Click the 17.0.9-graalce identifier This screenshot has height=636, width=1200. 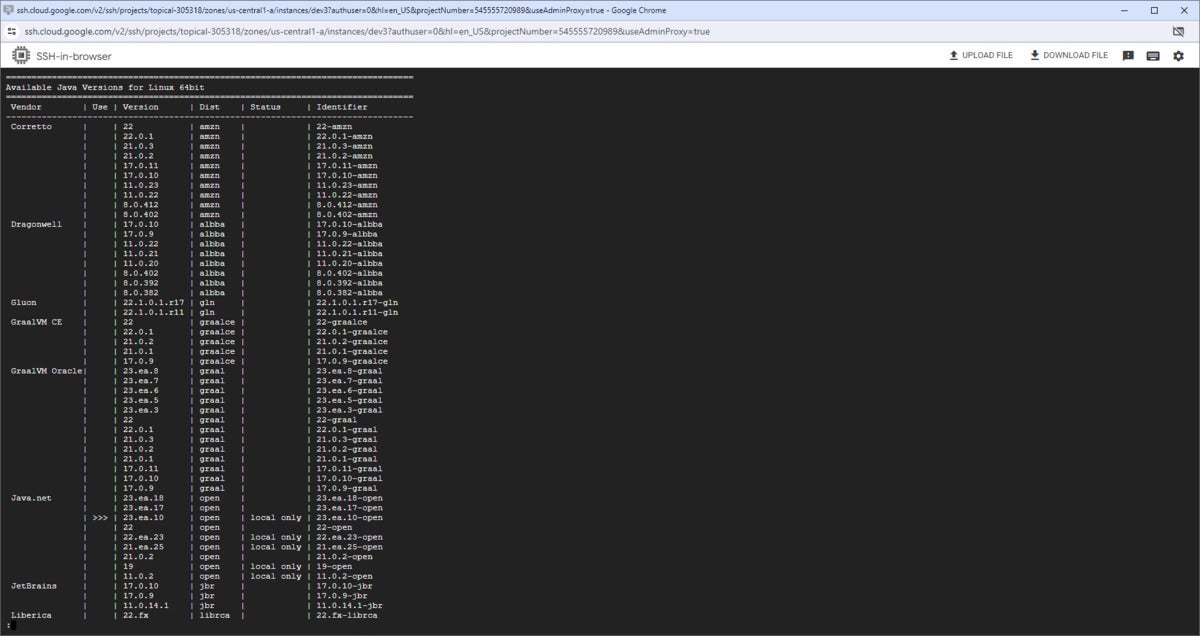353,361
